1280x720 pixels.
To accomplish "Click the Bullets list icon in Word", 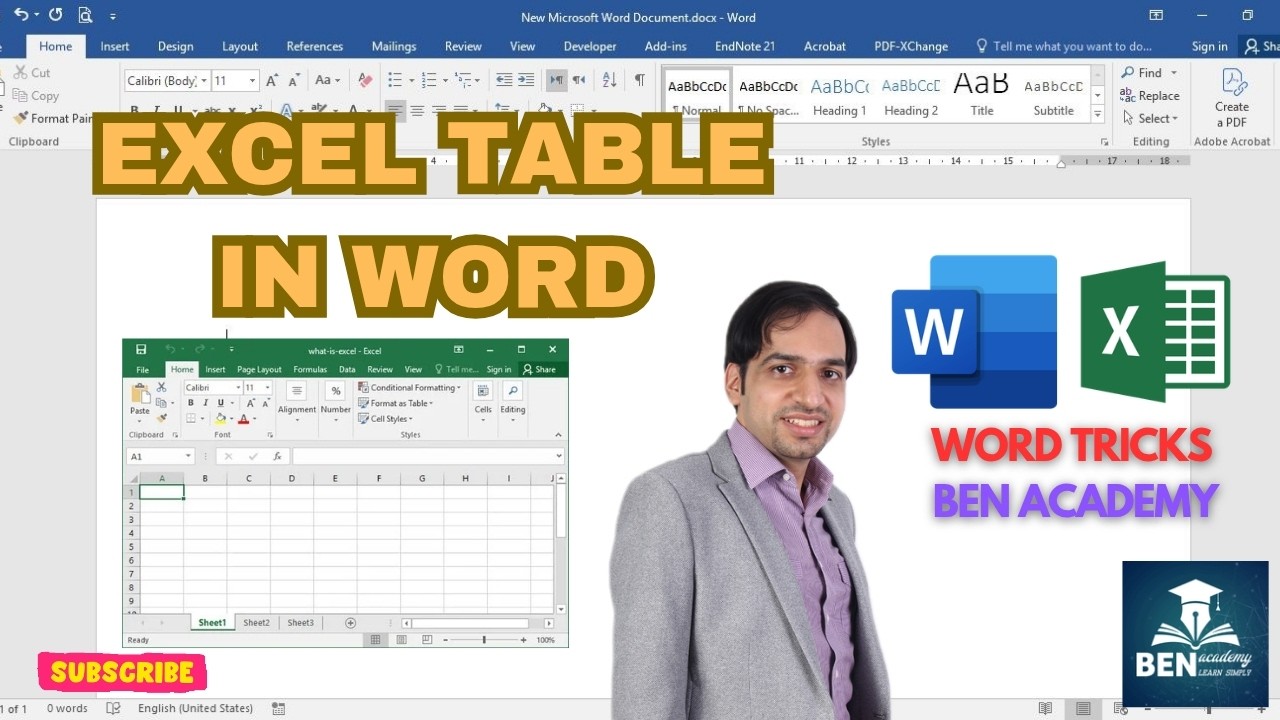I will click(394, 80).
